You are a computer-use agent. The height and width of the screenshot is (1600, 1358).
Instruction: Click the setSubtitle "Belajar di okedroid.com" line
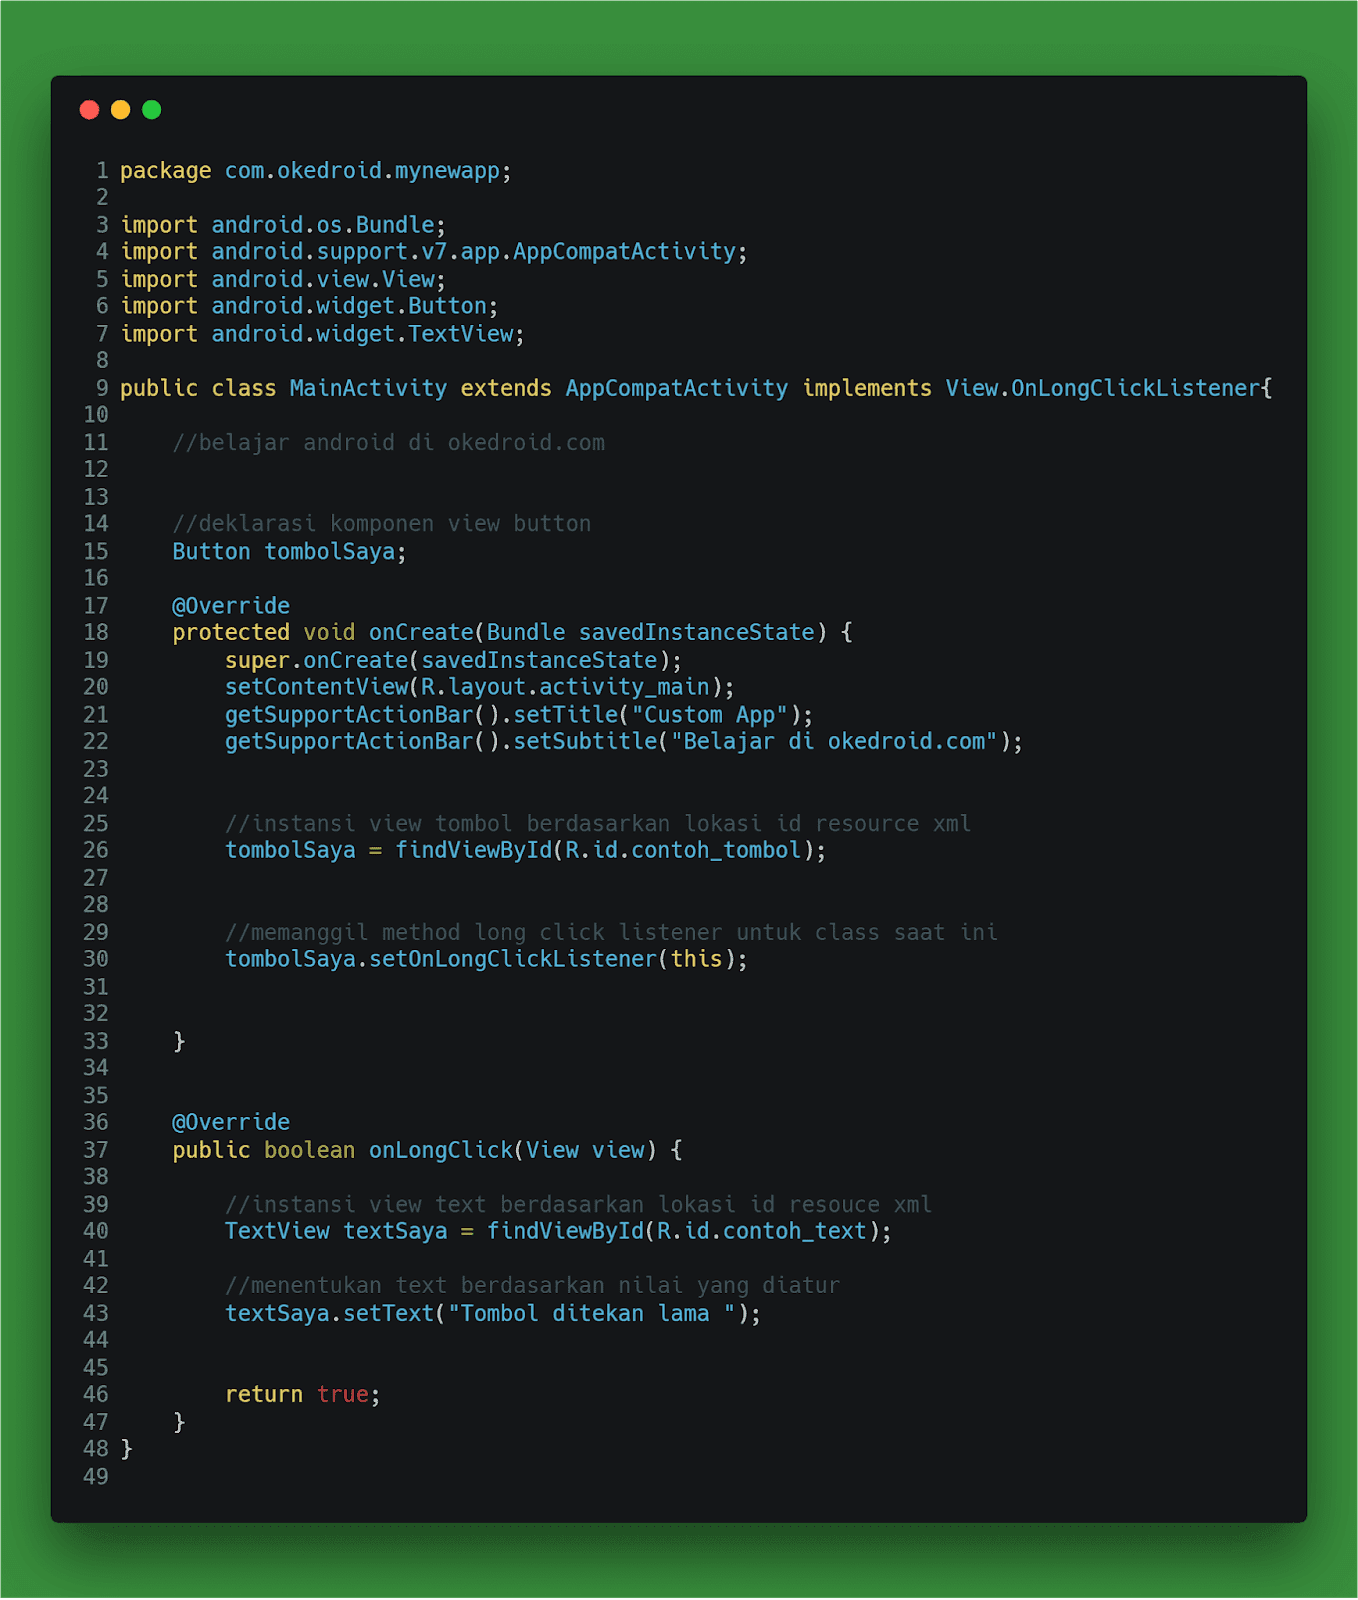(x=624, y=742)
